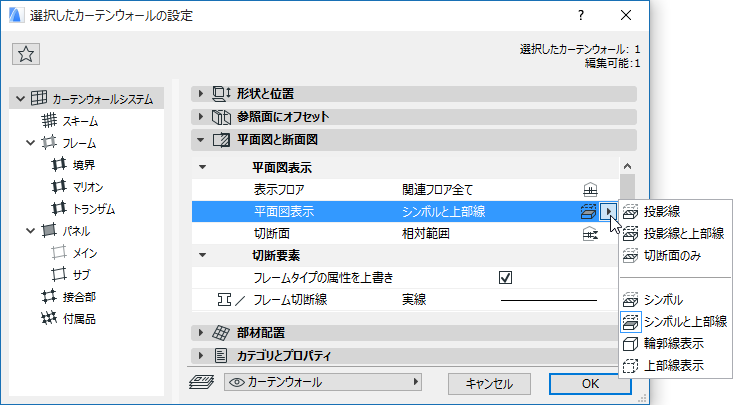Click the 実線 value
733x405 pixels.
[414, 300]
